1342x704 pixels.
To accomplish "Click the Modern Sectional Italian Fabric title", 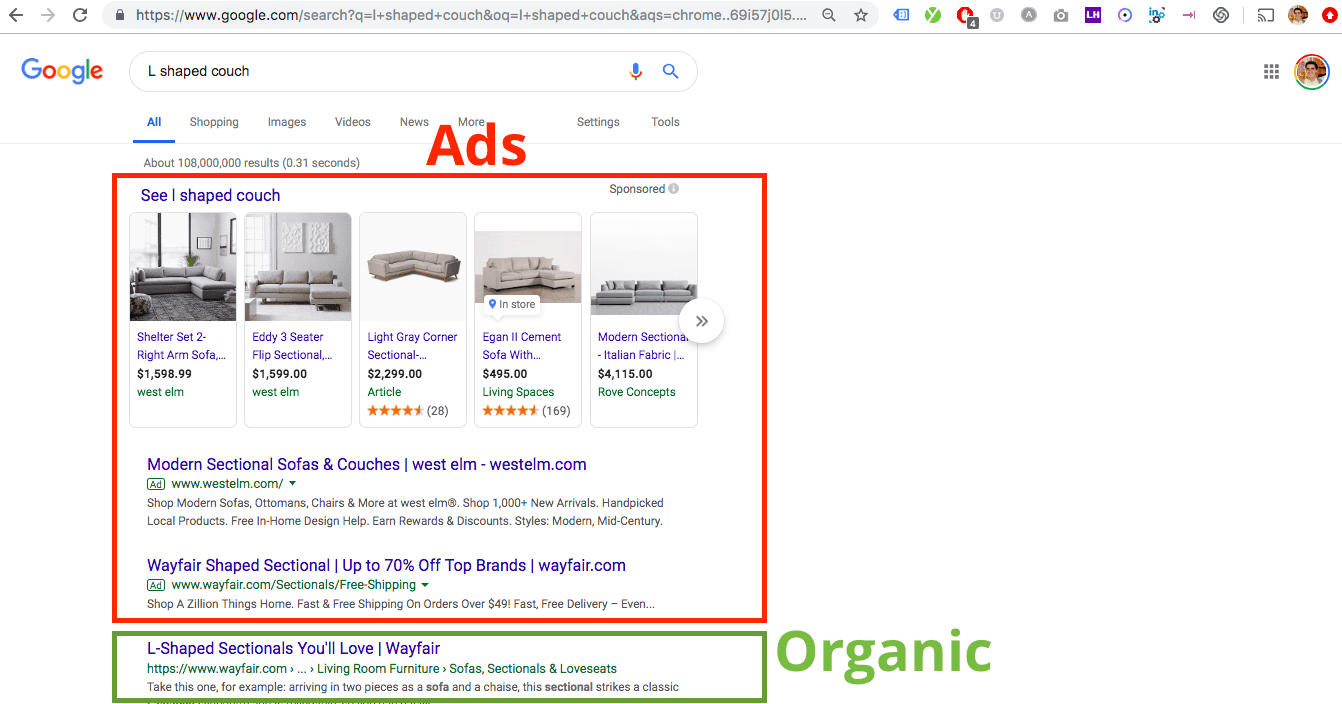I will pos(641,346).
